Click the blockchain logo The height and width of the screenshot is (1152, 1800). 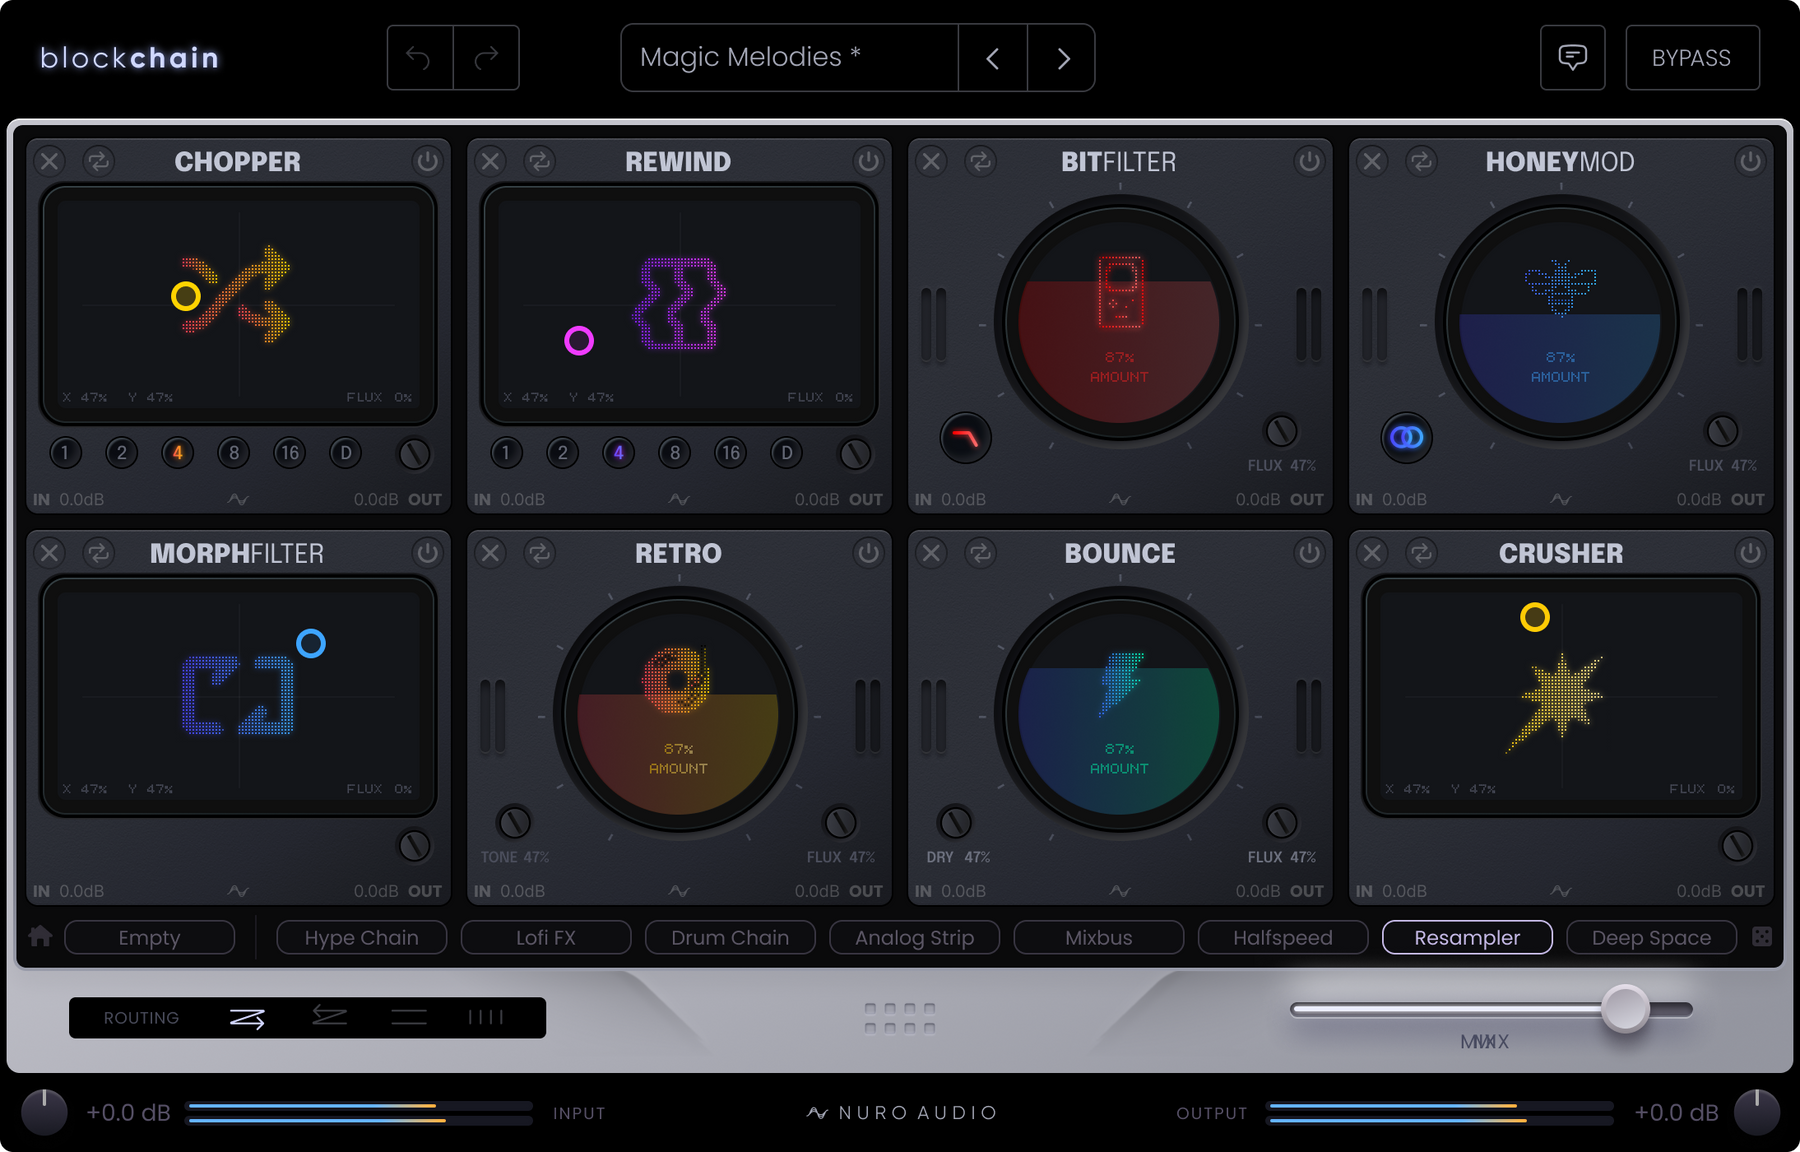click(130, 58)
